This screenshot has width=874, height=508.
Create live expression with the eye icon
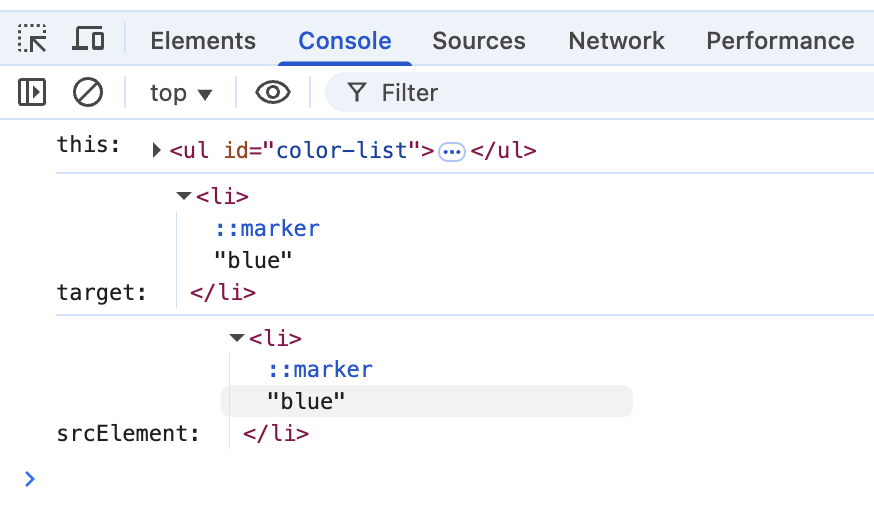(273, 93)
